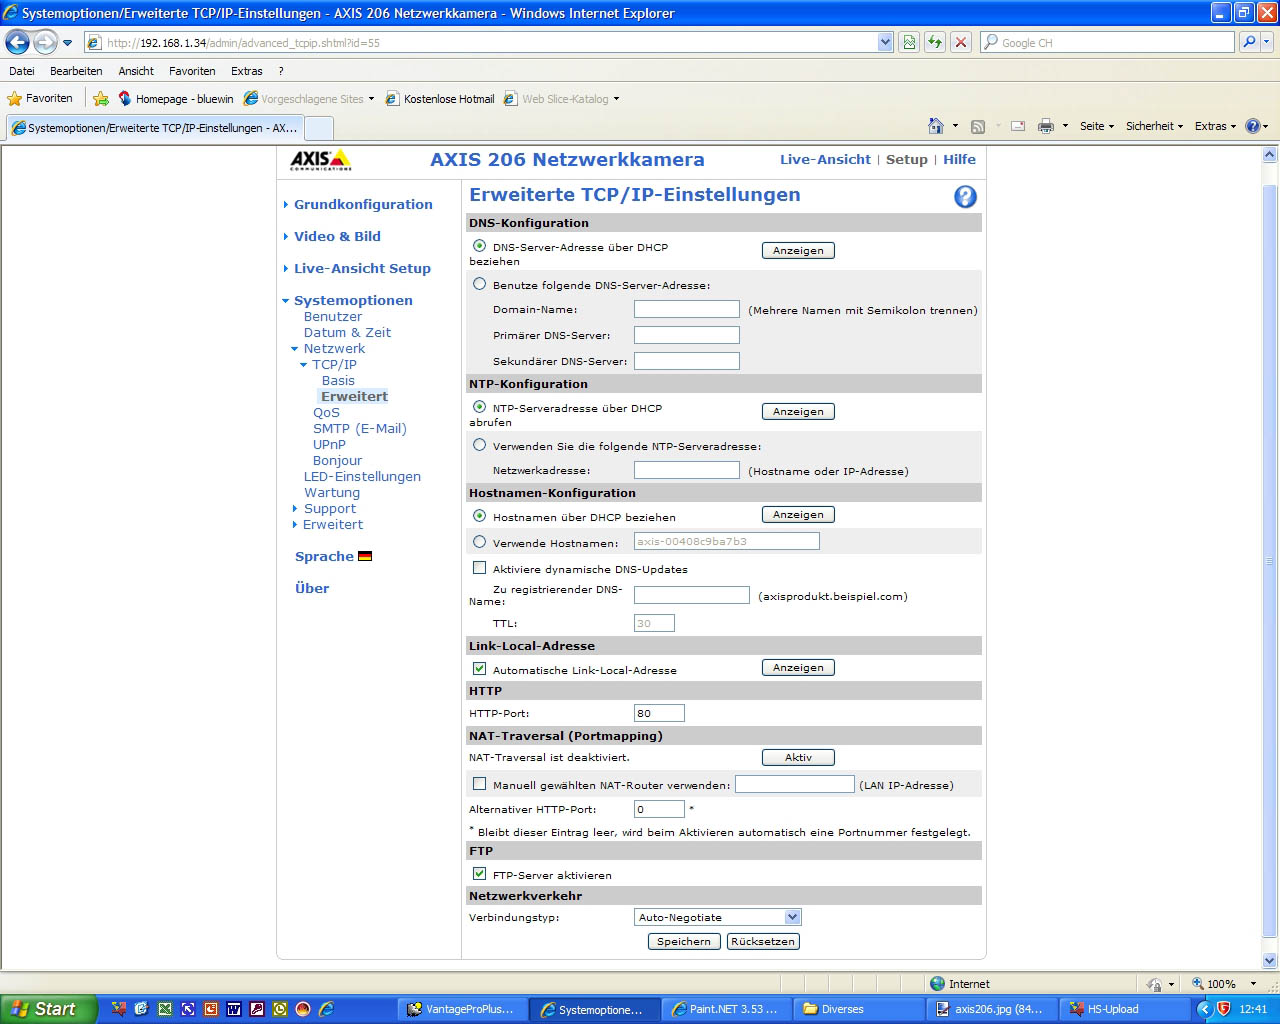Uncheck 'FTP-Server aktivieren' checkbox
This screenshot has width=1280, height=1024.
click(480, 874)
